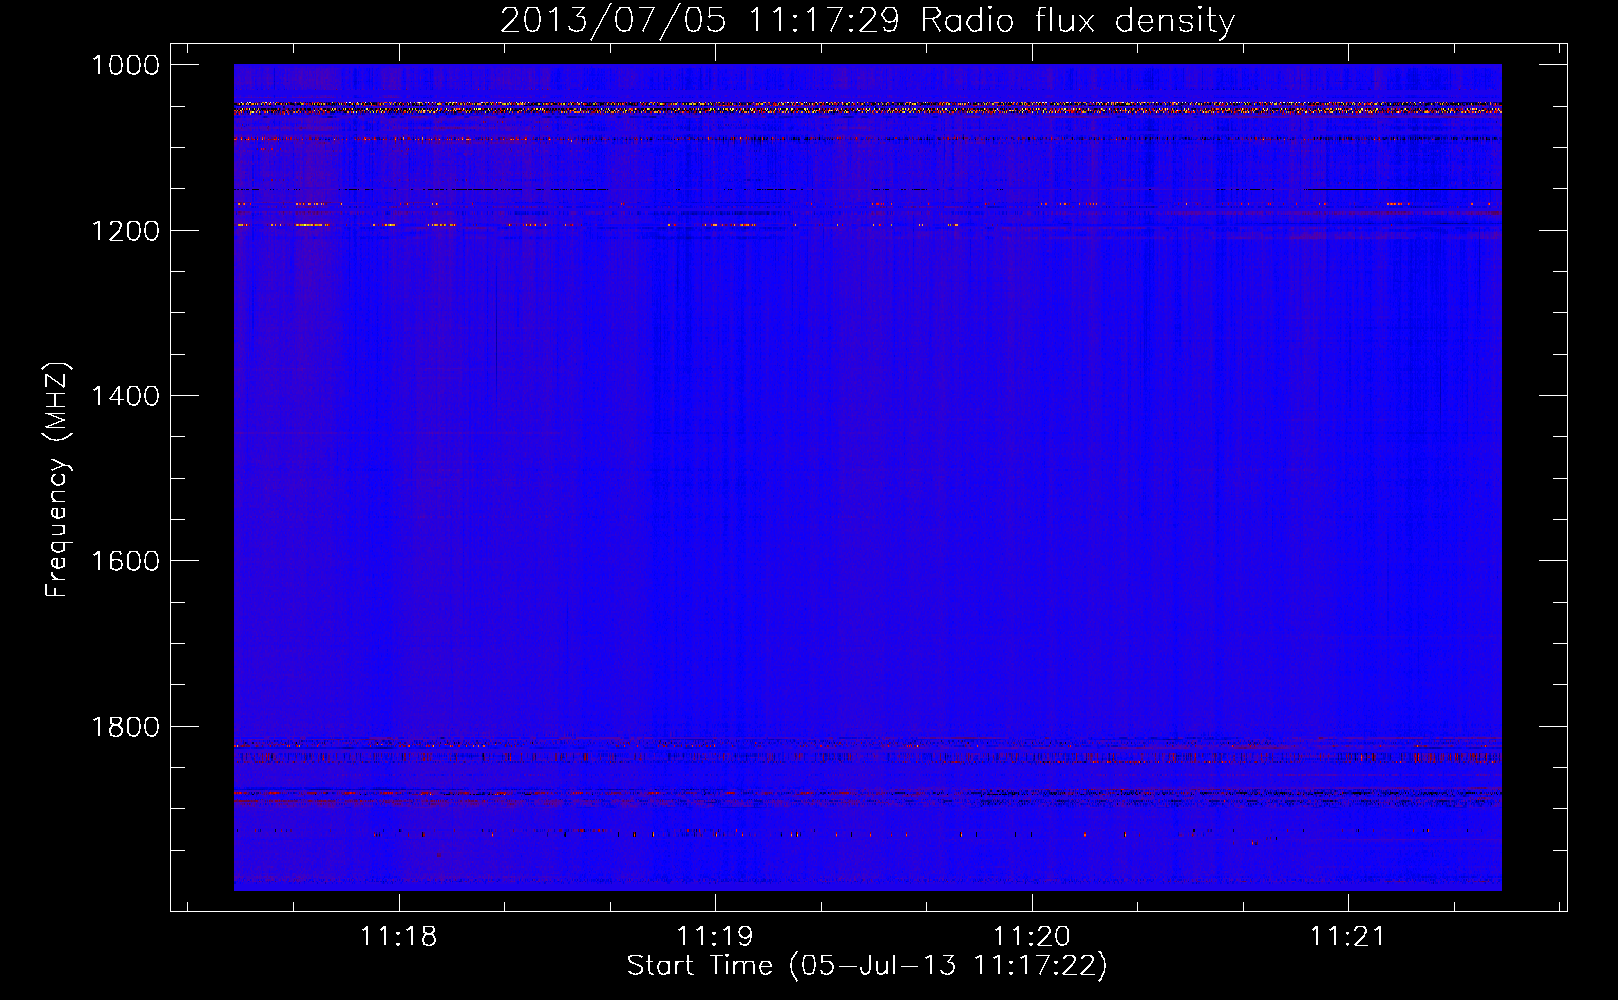Click the 11:19 time tick label
Screen dimensions: 1618x1000
coord(715,937)
